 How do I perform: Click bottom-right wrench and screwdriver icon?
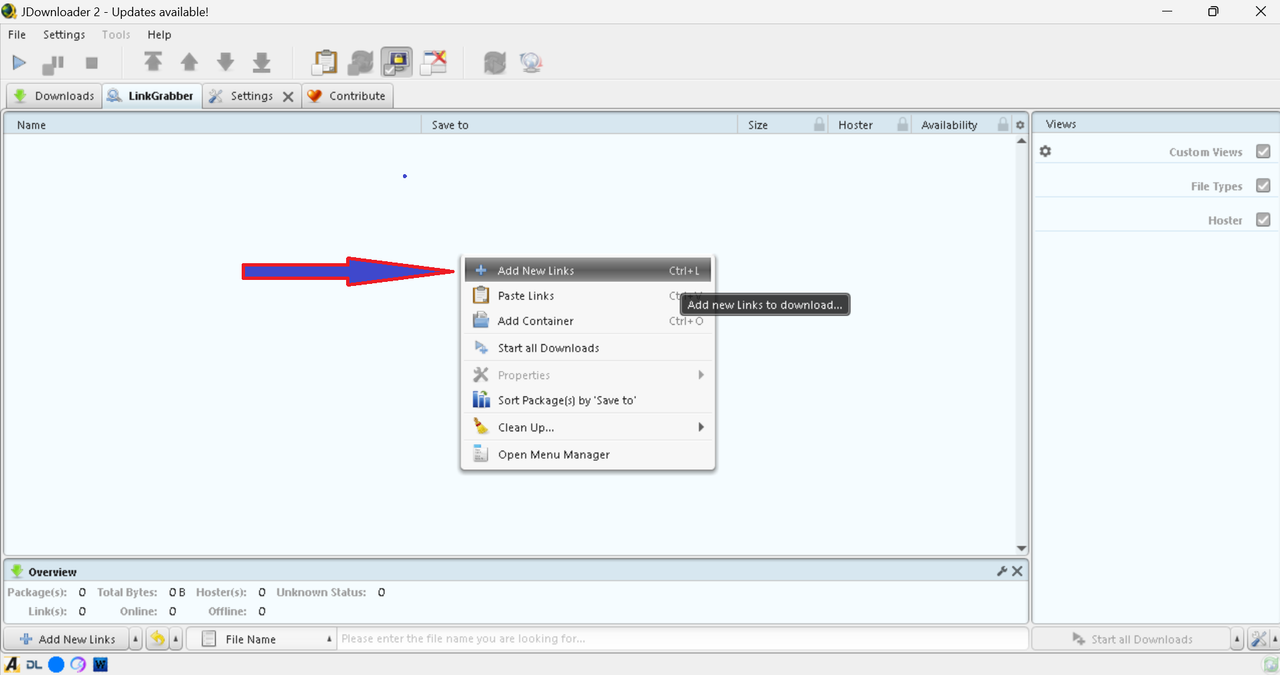[x=1259, y=639]
